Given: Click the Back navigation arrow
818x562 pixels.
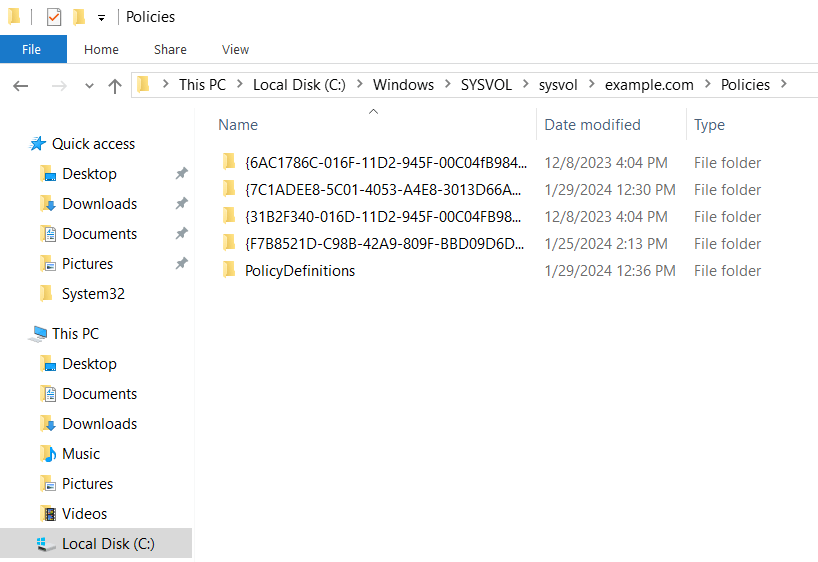Looking at the screenshot, I should pyautogui.click(x=21, y=85).
